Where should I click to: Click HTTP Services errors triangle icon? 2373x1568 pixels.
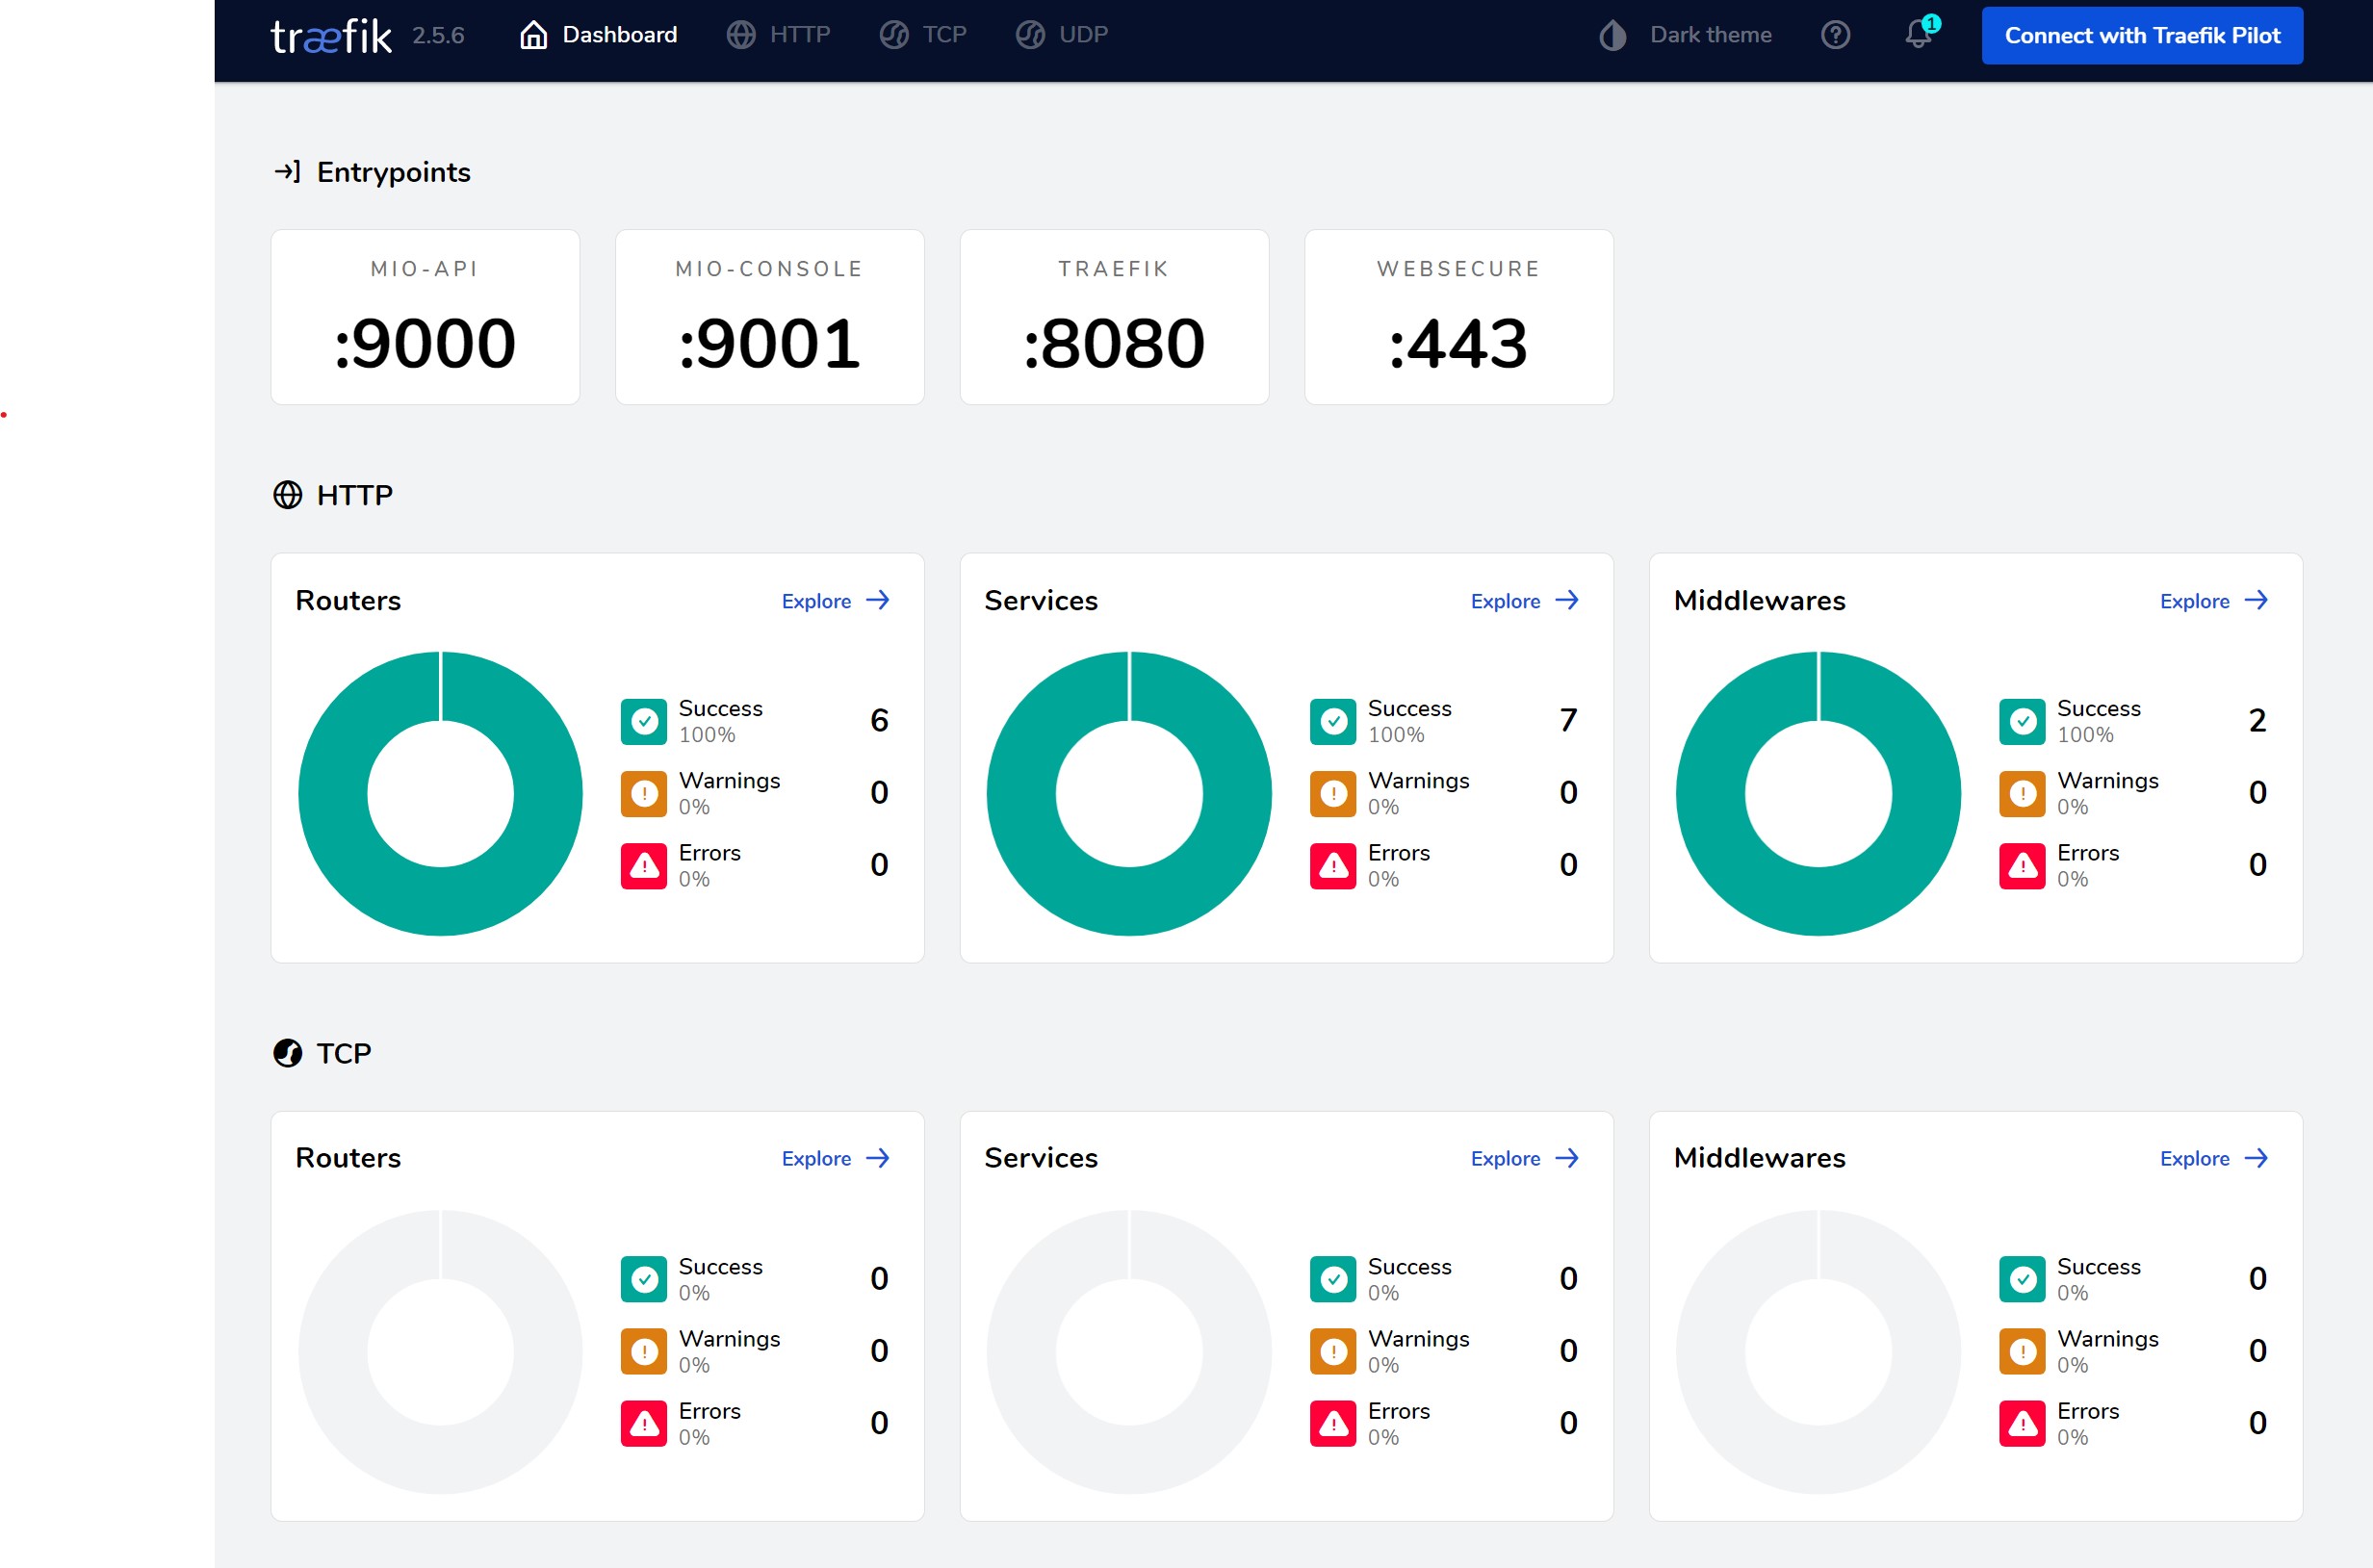click(x=1333, y=866)
